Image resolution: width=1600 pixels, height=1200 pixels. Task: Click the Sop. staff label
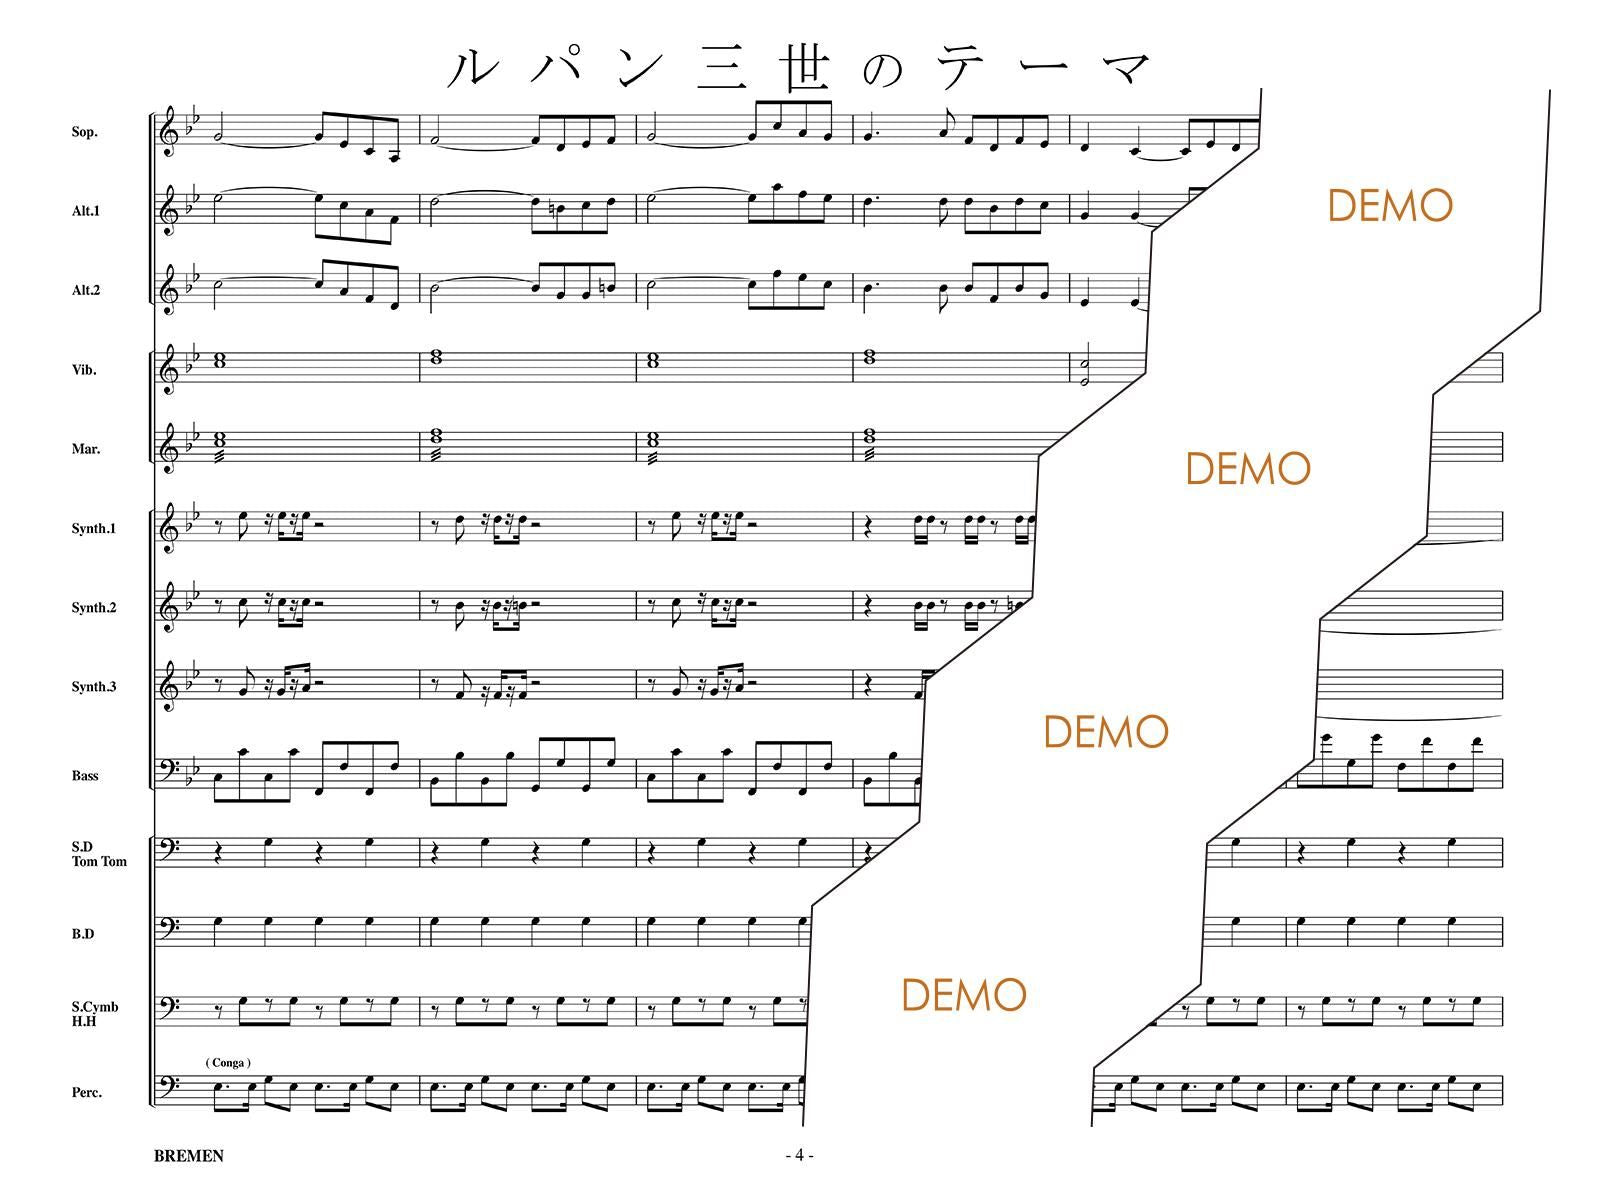point(84,132)
